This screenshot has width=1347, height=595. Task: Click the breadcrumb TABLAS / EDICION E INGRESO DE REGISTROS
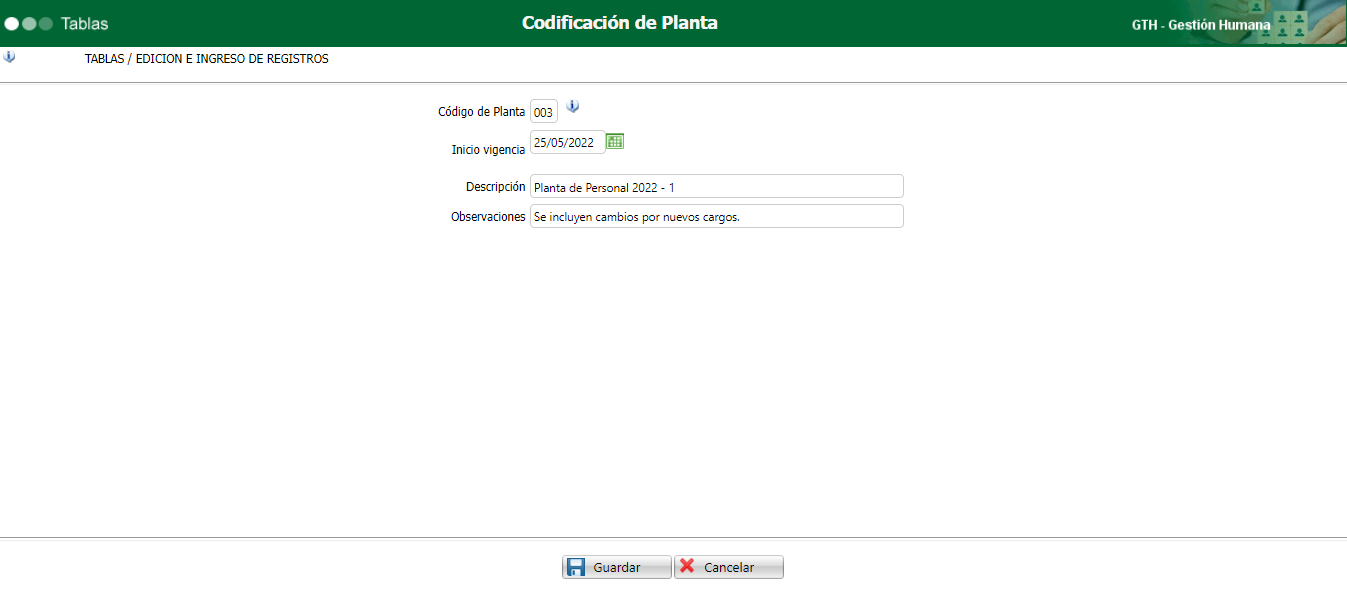point(207,59)
